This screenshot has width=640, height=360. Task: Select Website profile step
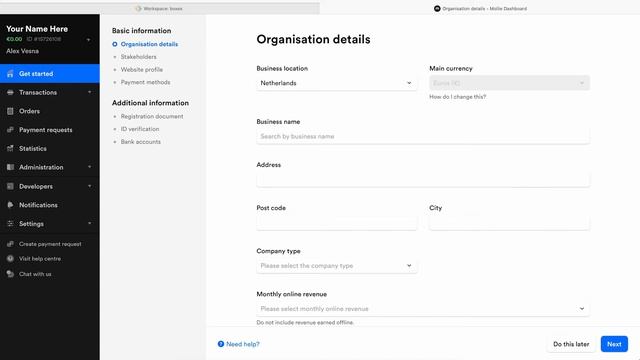142,69
